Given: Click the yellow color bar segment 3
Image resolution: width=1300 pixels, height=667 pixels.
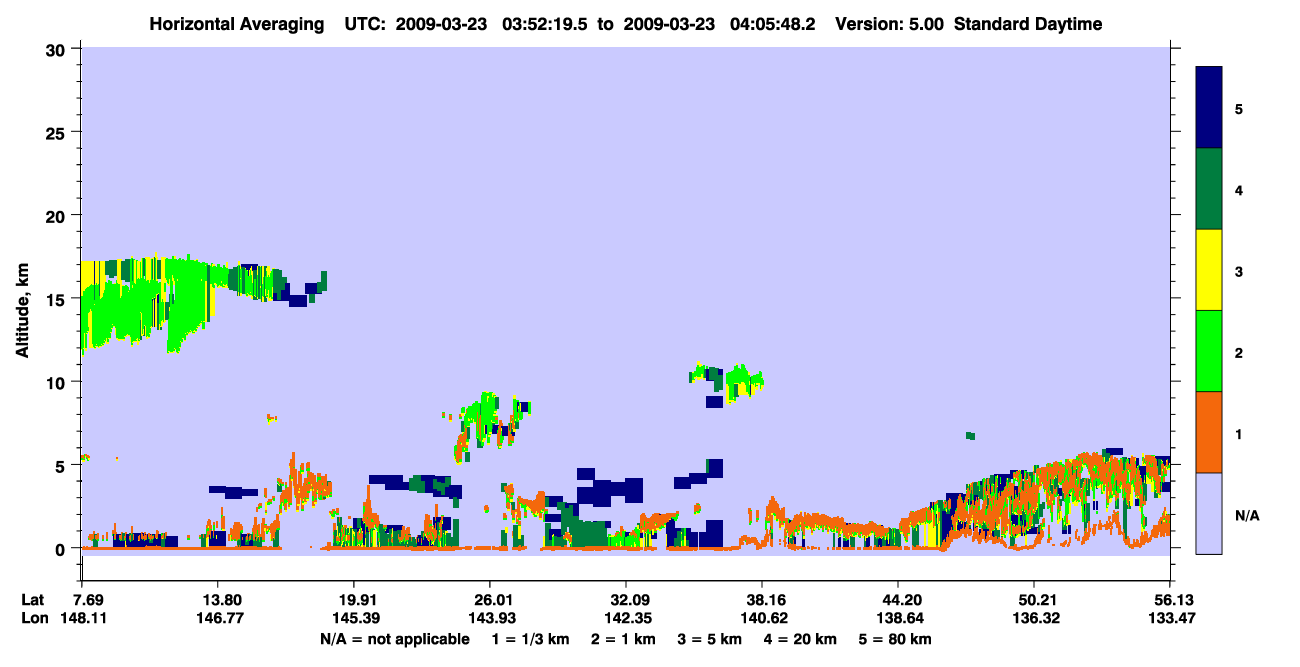Looking at the screenshot, I should [1209, 270].
